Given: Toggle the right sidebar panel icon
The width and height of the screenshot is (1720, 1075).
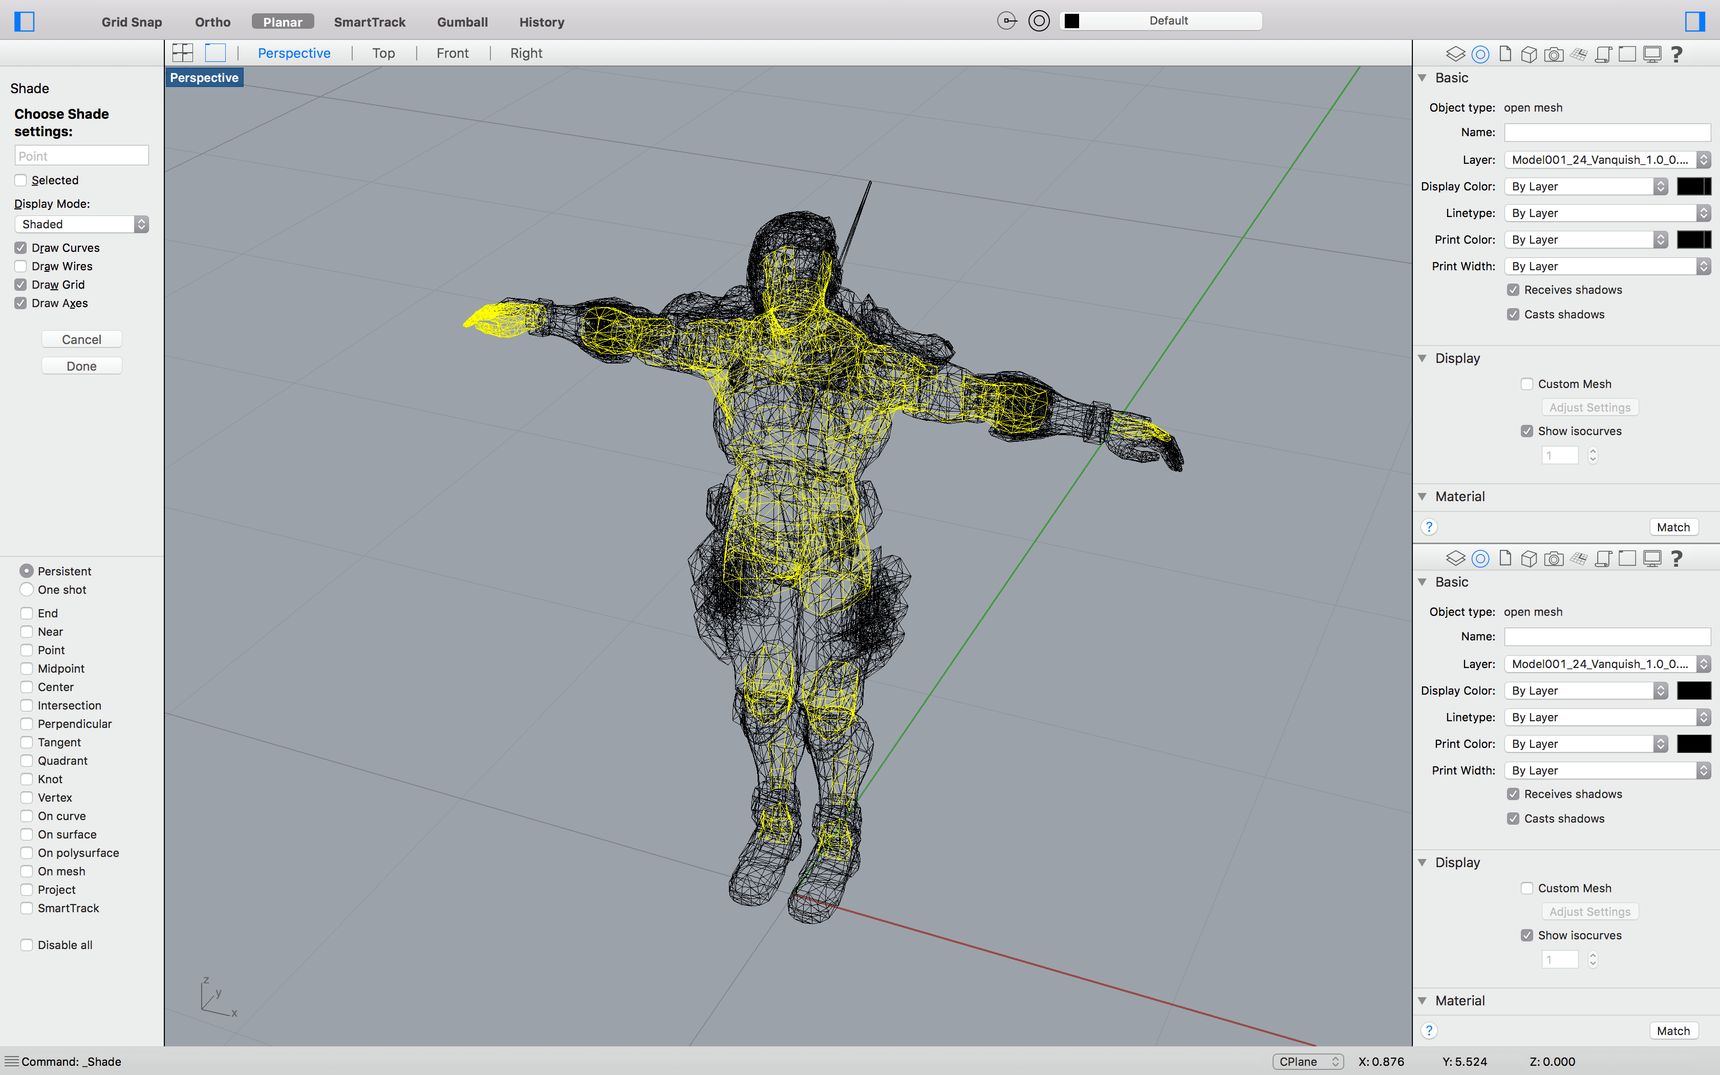Looking at the screenshot, I should (1694, 21).
